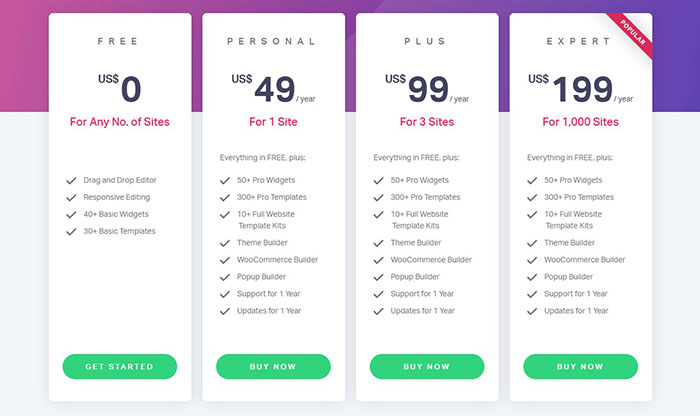Click checkmark beside 40+ Basic Widgets
Viewport: 700px width, 416px height.
[x=71, y=214]
